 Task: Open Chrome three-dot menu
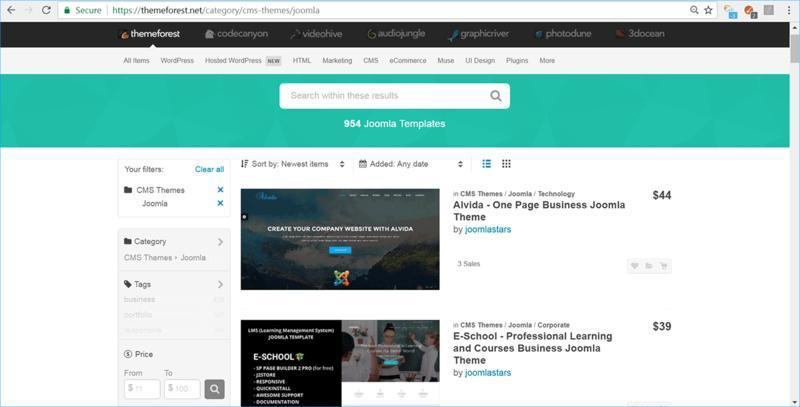click(x=789, y=10)
